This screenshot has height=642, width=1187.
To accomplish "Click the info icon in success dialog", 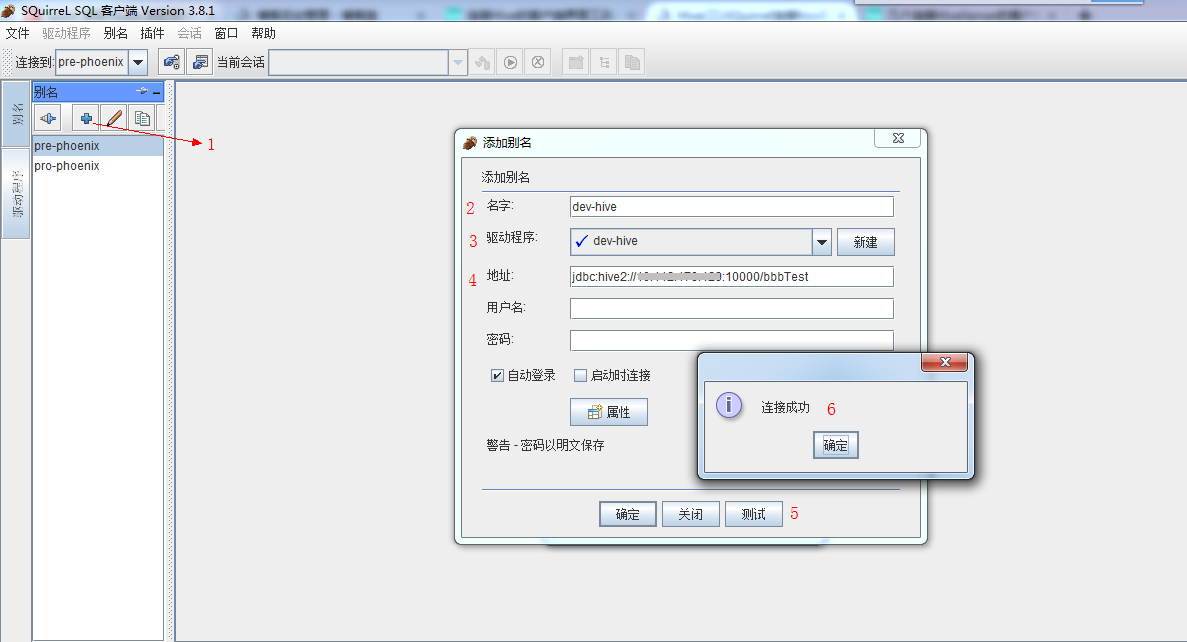I will [x=729, y=405].
